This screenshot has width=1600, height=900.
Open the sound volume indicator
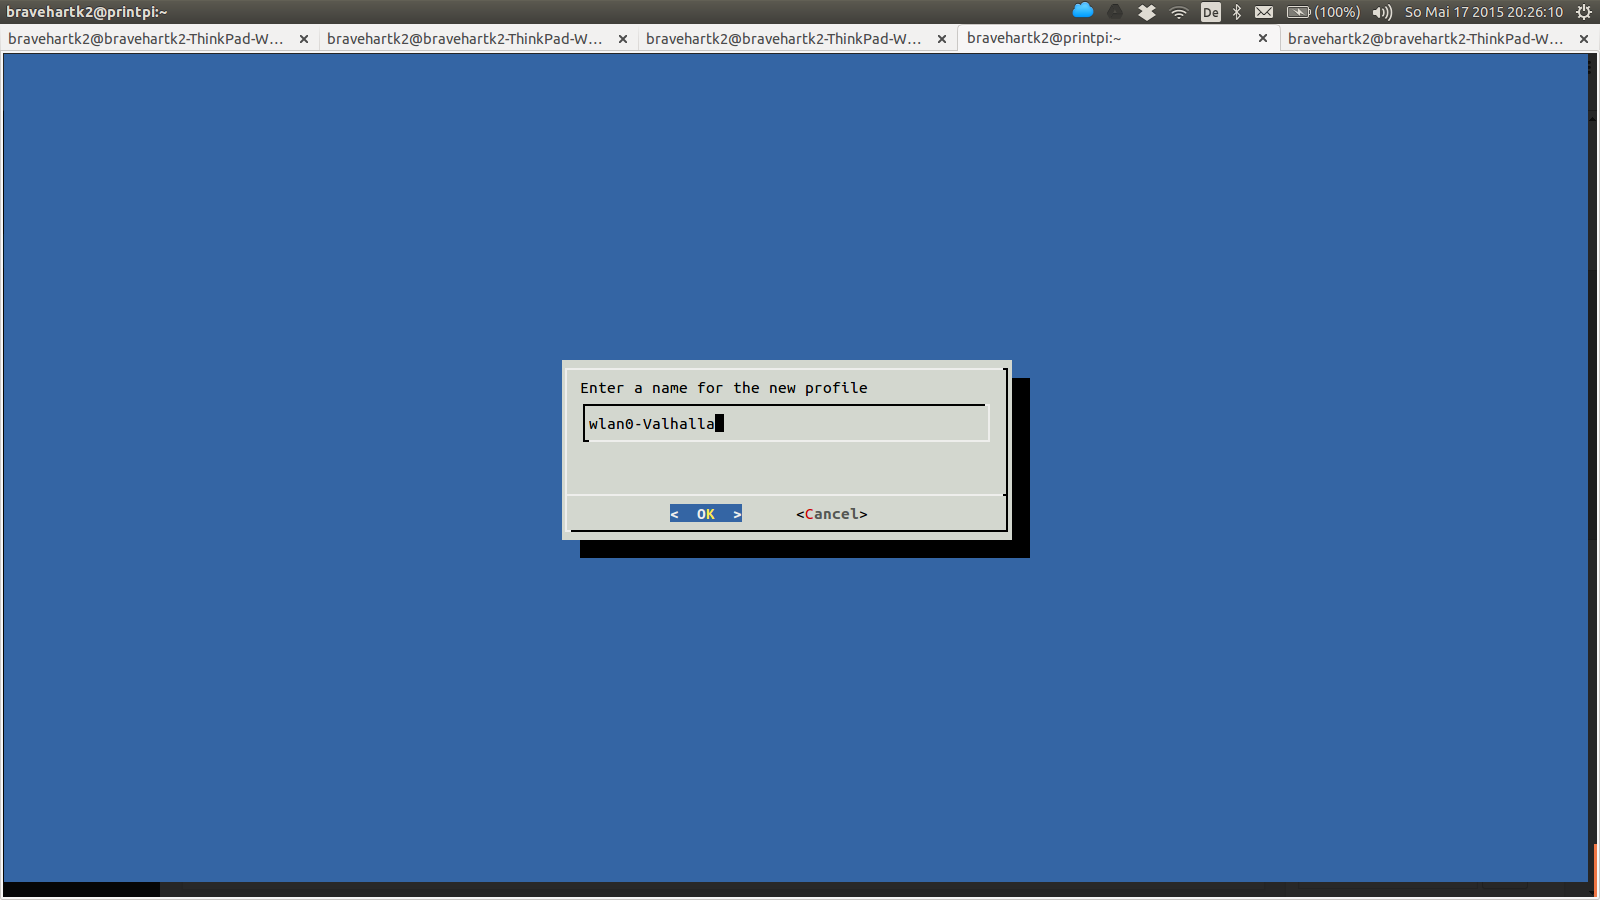point(1382,12)
